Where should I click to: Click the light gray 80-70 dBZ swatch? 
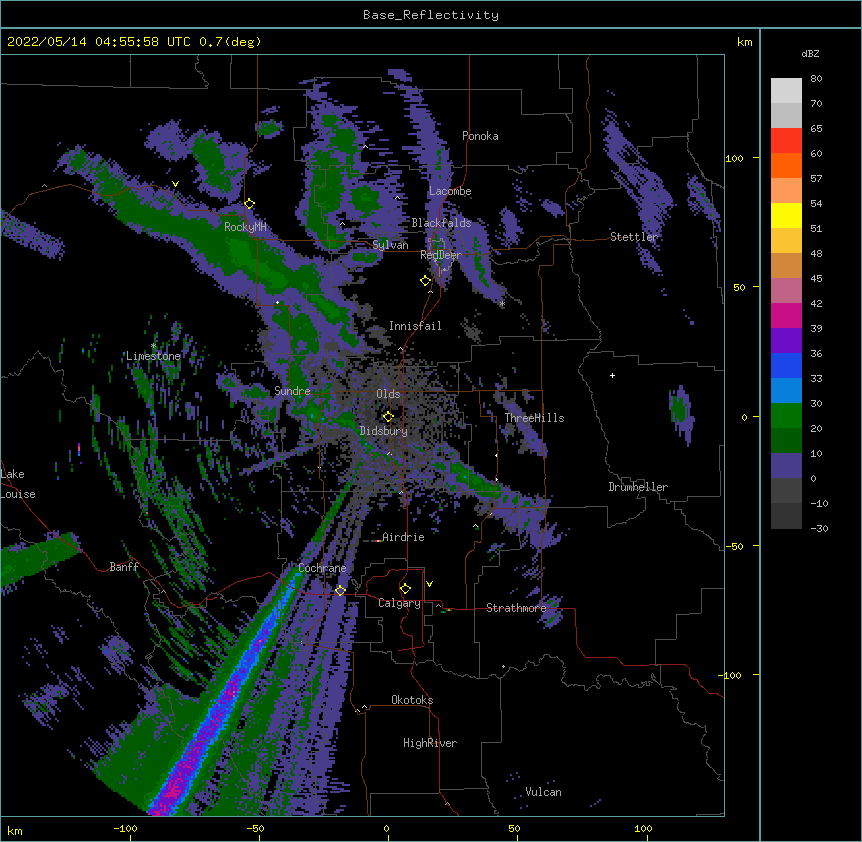tap(786, 91)
